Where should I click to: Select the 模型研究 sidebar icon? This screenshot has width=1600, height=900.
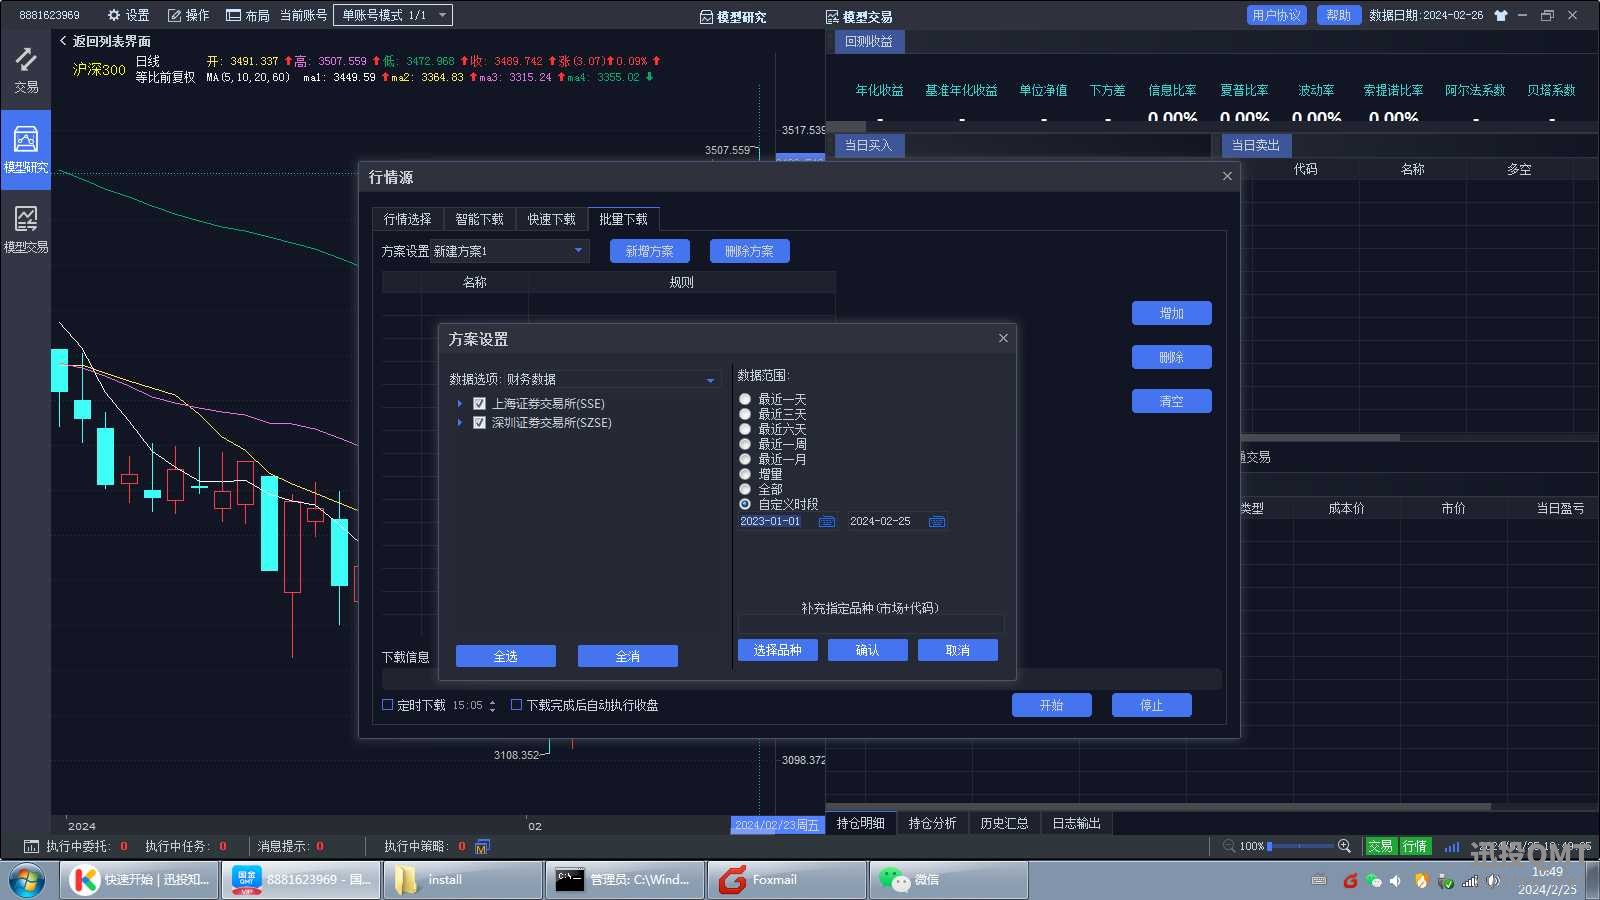(x=26, y=148)
